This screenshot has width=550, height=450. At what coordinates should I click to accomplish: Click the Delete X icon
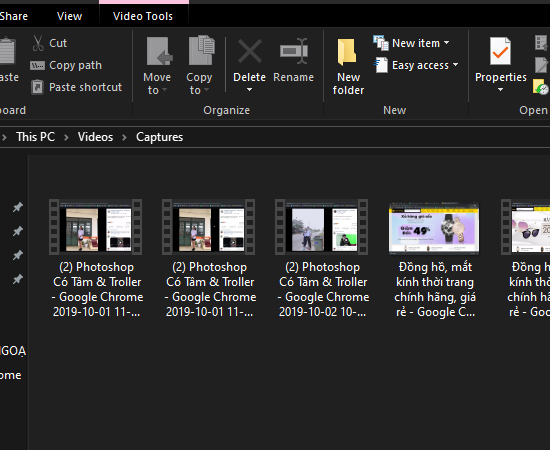tap(250, 51)
